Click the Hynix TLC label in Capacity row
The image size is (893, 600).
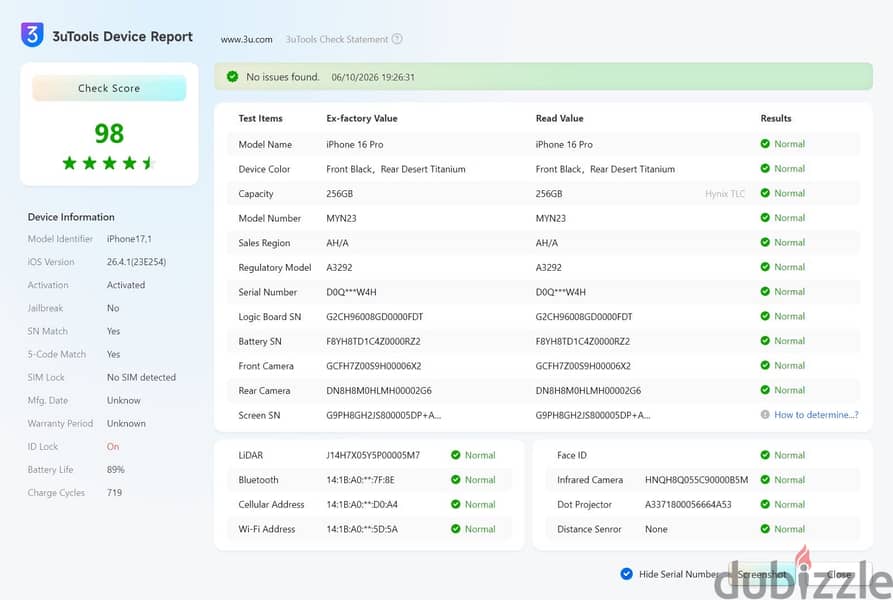tap(724, 194)
